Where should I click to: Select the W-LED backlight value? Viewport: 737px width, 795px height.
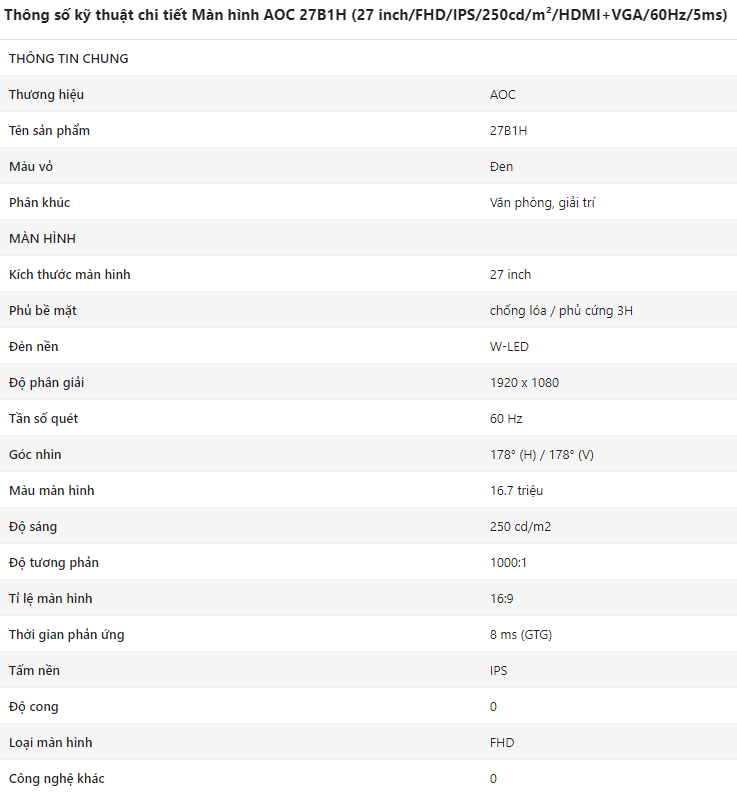click(509, 346)
